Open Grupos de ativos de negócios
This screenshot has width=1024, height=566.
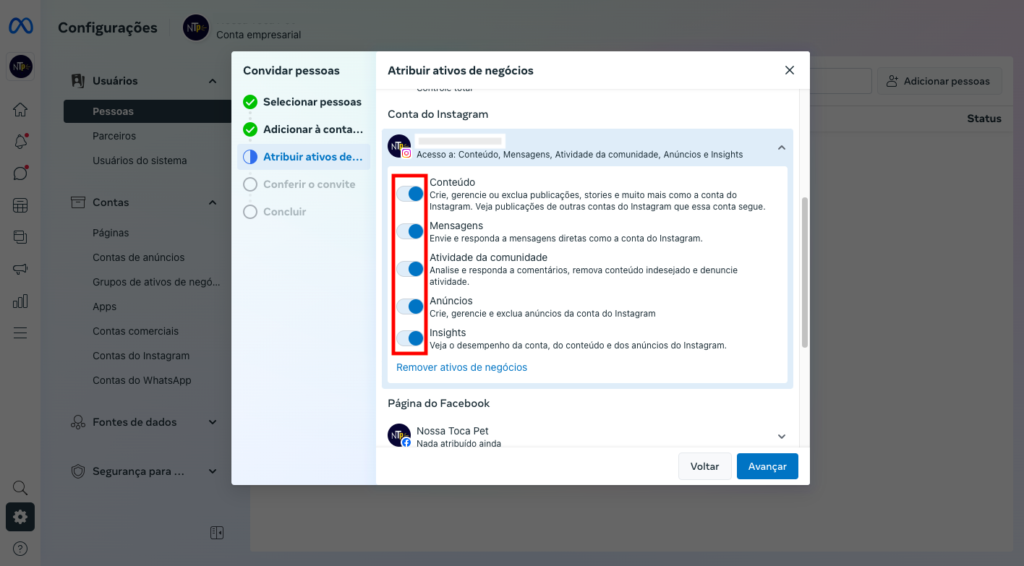[156, 282]
